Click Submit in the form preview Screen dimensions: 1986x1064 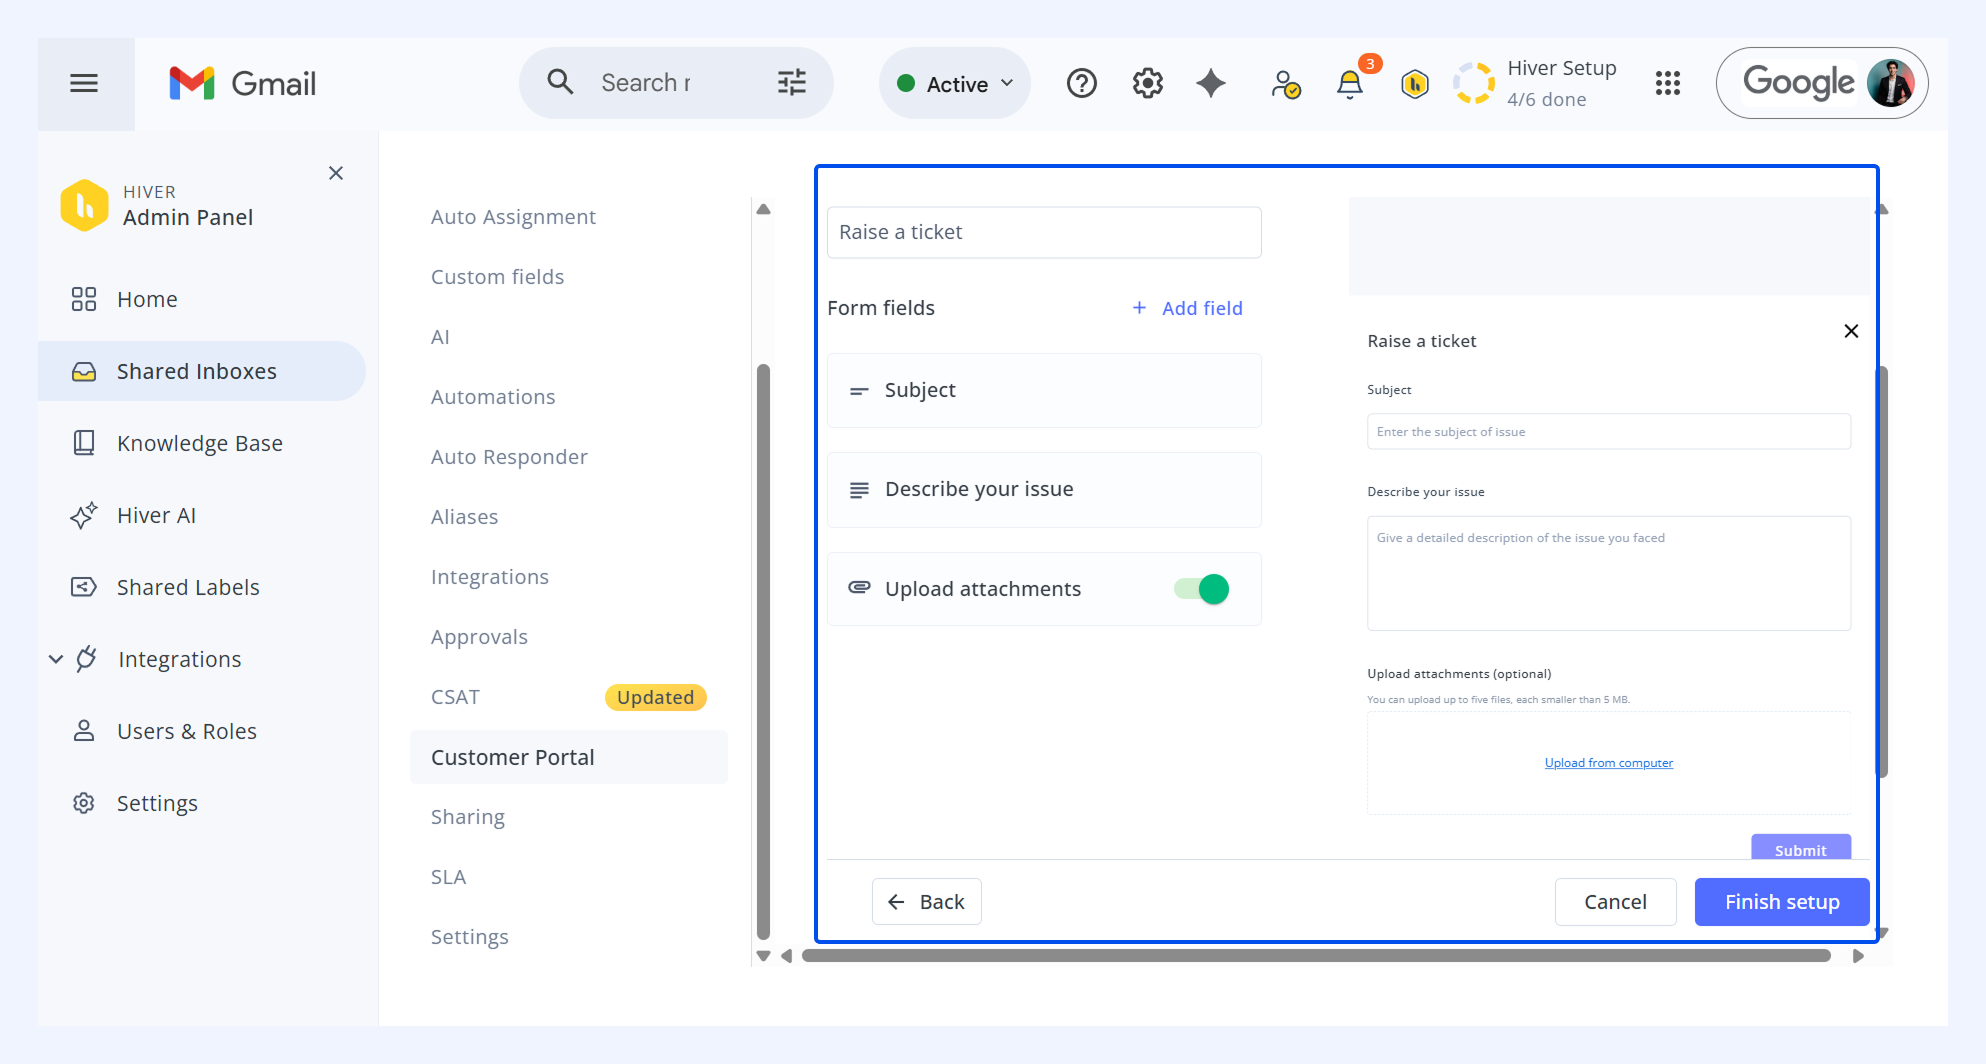tap(1801, 847)
